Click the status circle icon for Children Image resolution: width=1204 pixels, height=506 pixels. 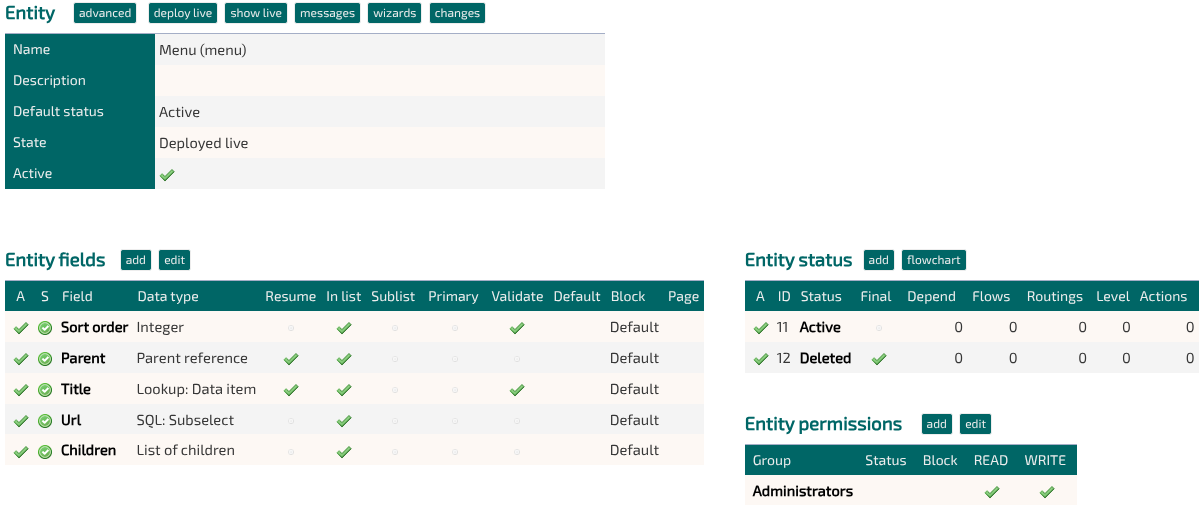(x=45, y=452)
